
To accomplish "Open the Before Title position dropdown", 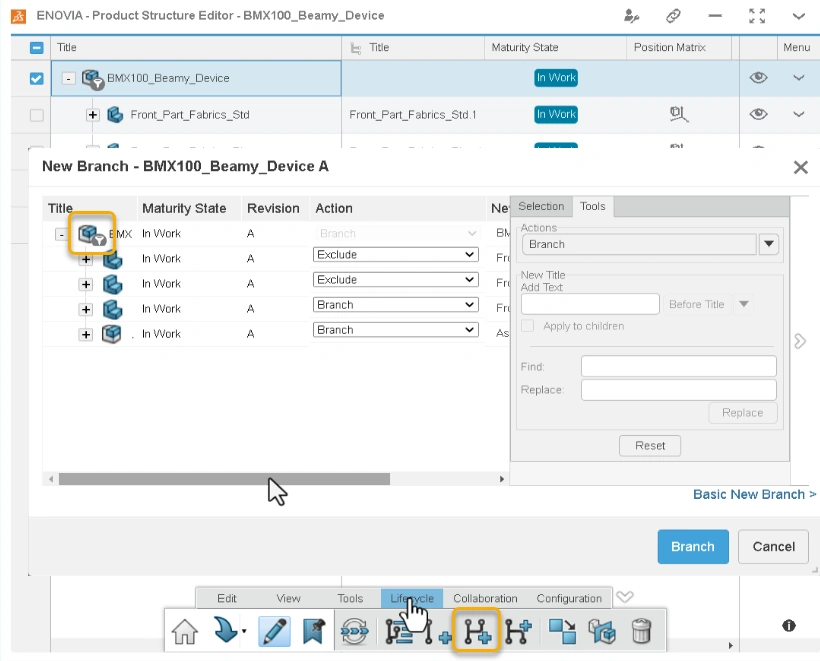I will coord(744,304).
